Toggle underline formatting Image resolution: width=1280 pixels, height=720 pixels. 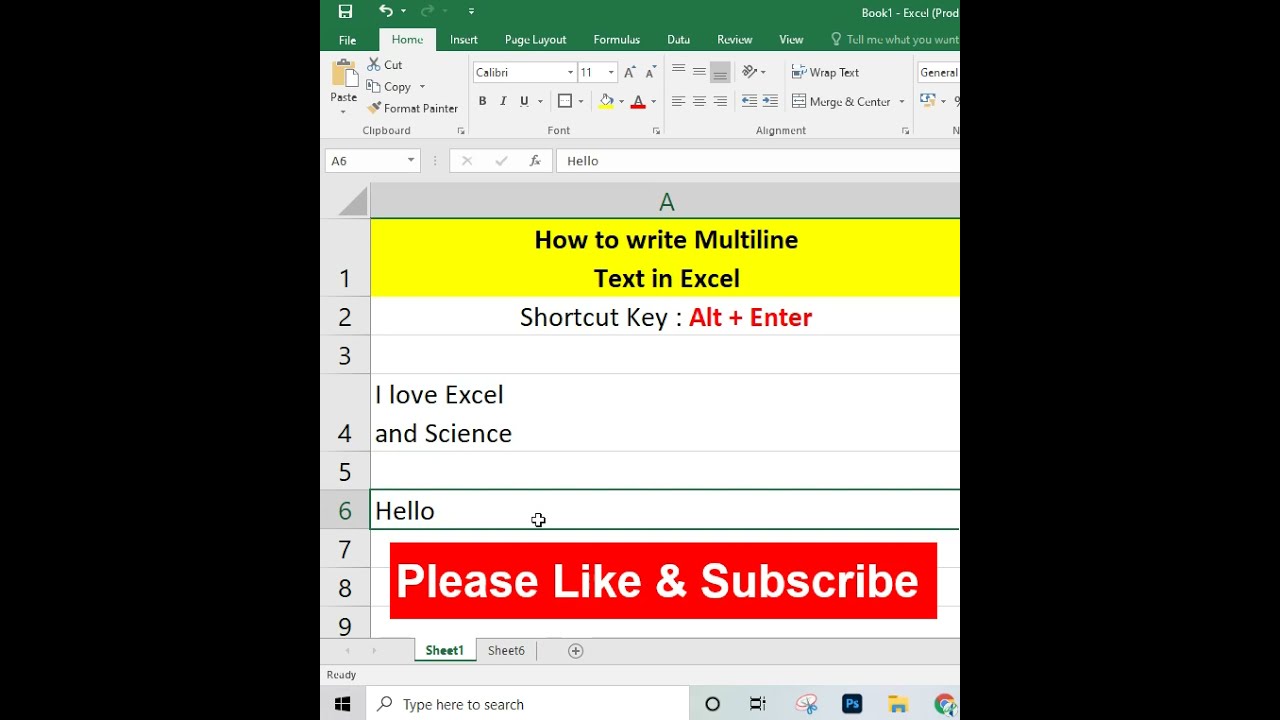pos(523,101)
